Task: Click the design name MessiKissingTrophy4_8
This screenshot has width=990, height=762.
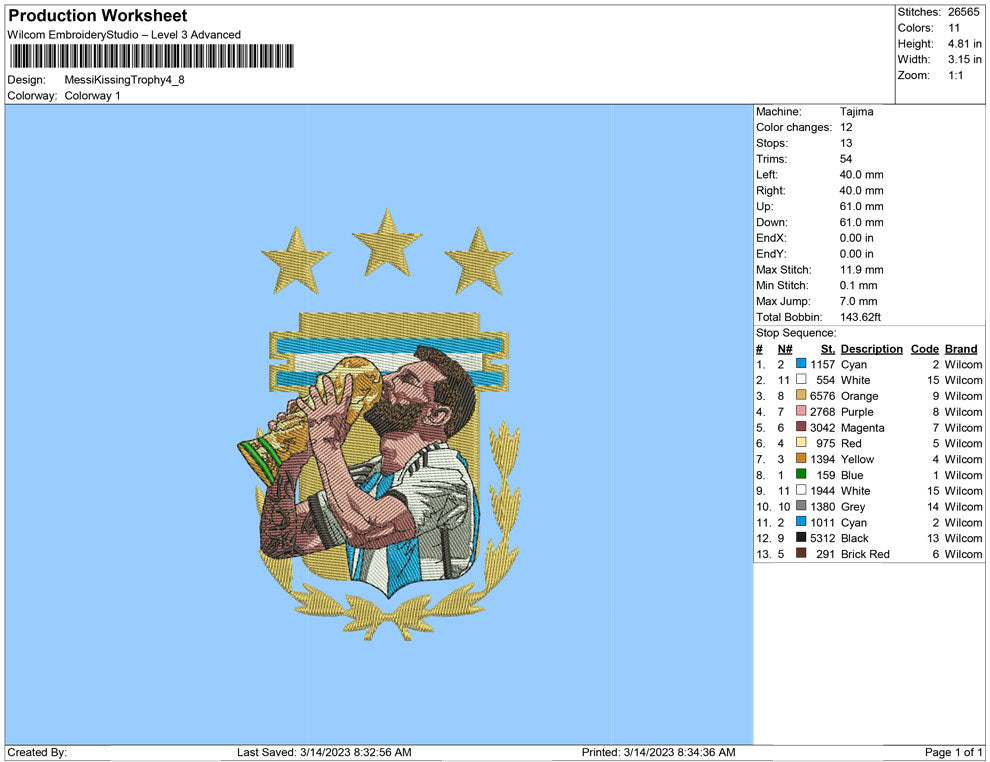Action: click(x=124, y=80)
